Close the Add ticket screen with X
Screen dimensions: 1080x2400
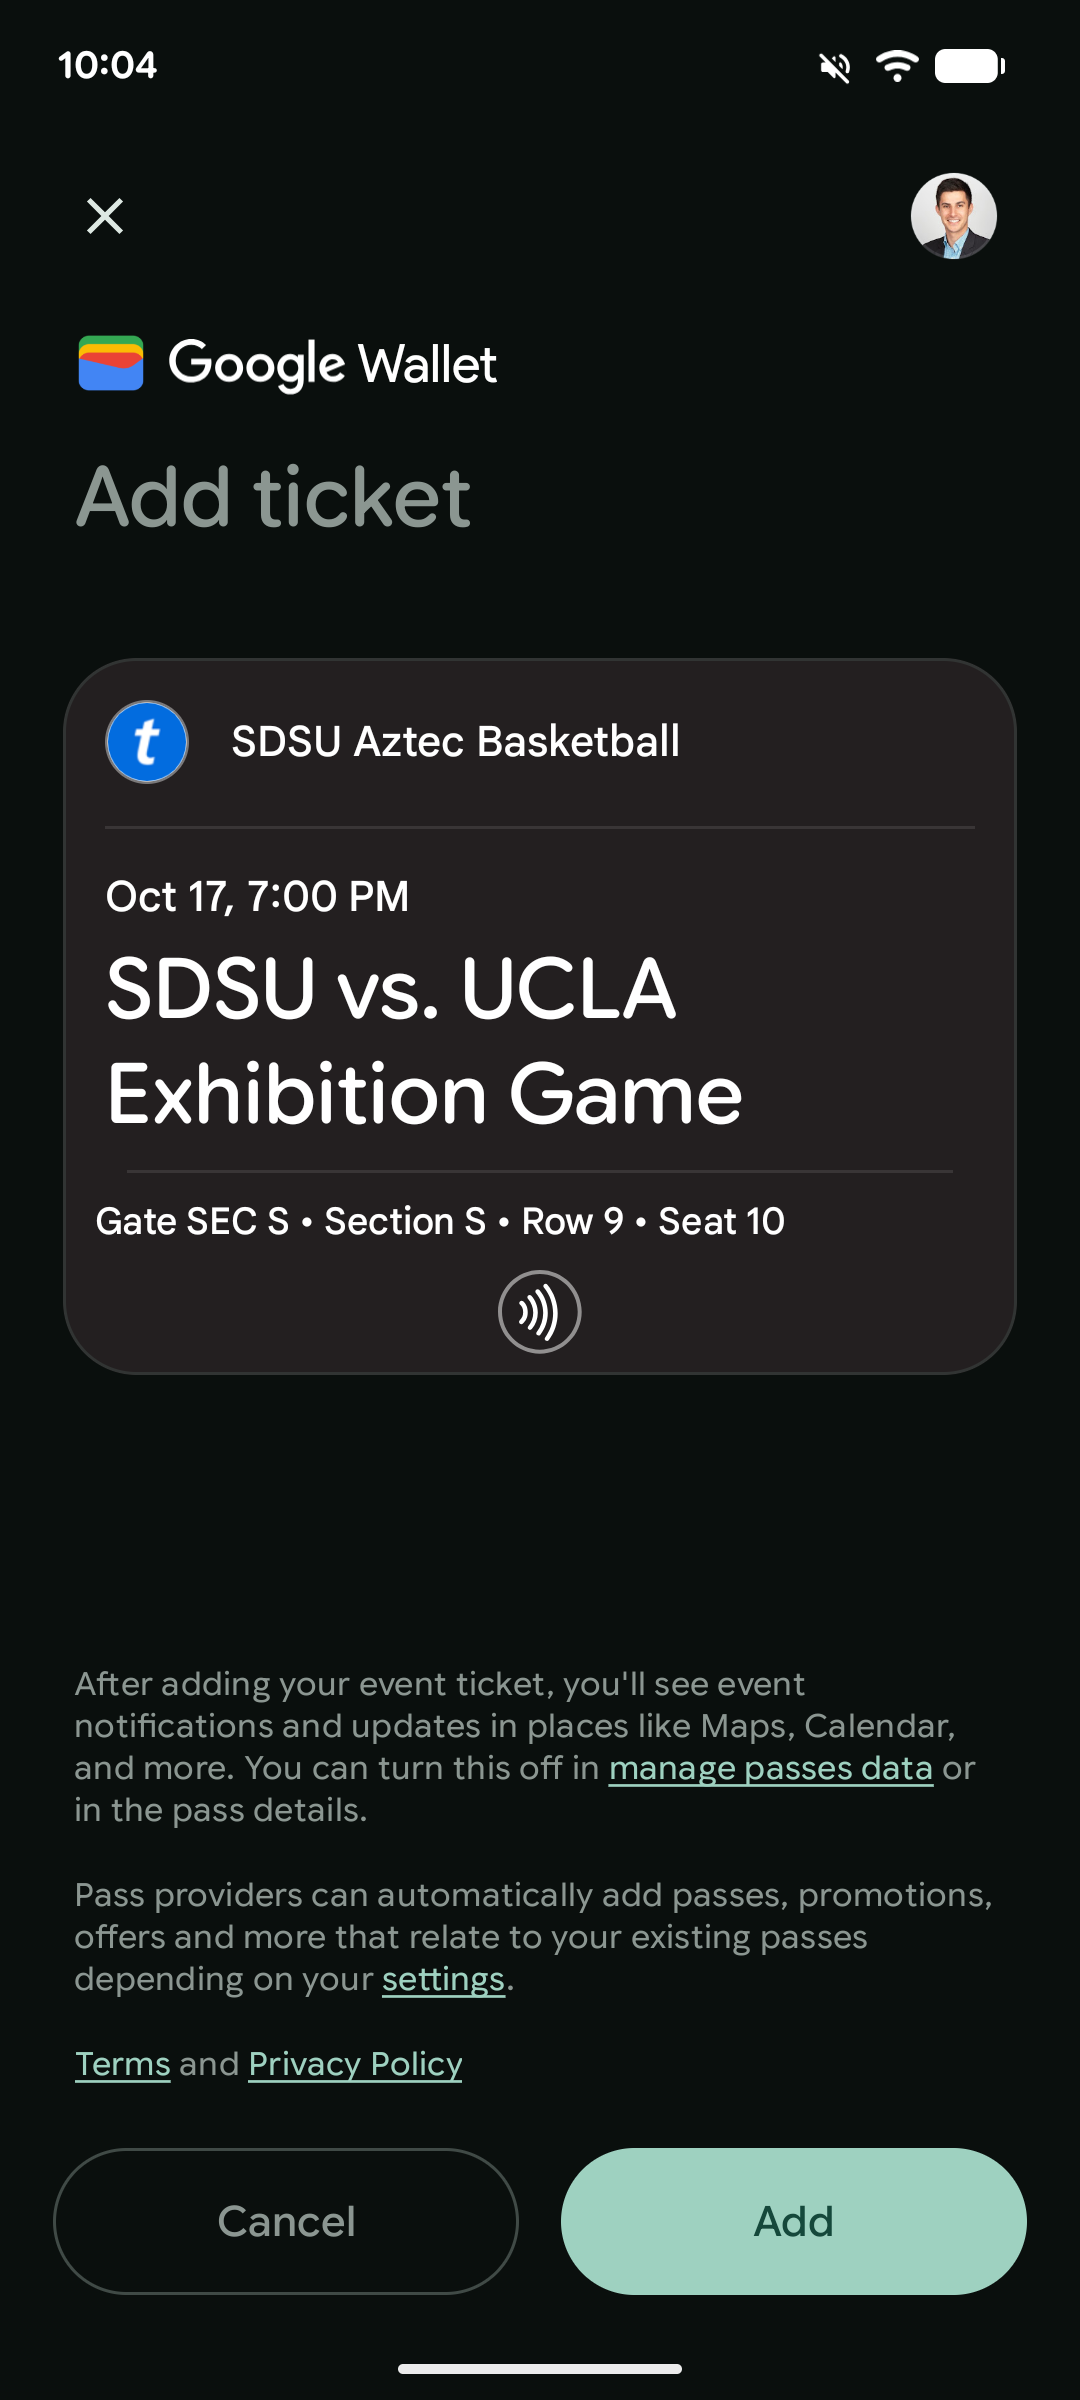click(105, 216)
